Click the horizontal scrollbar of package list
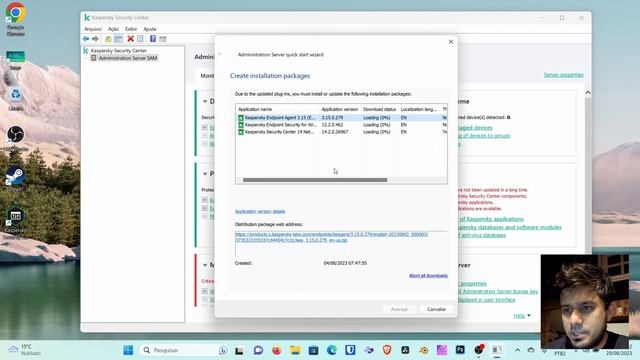 coord(315,180)
